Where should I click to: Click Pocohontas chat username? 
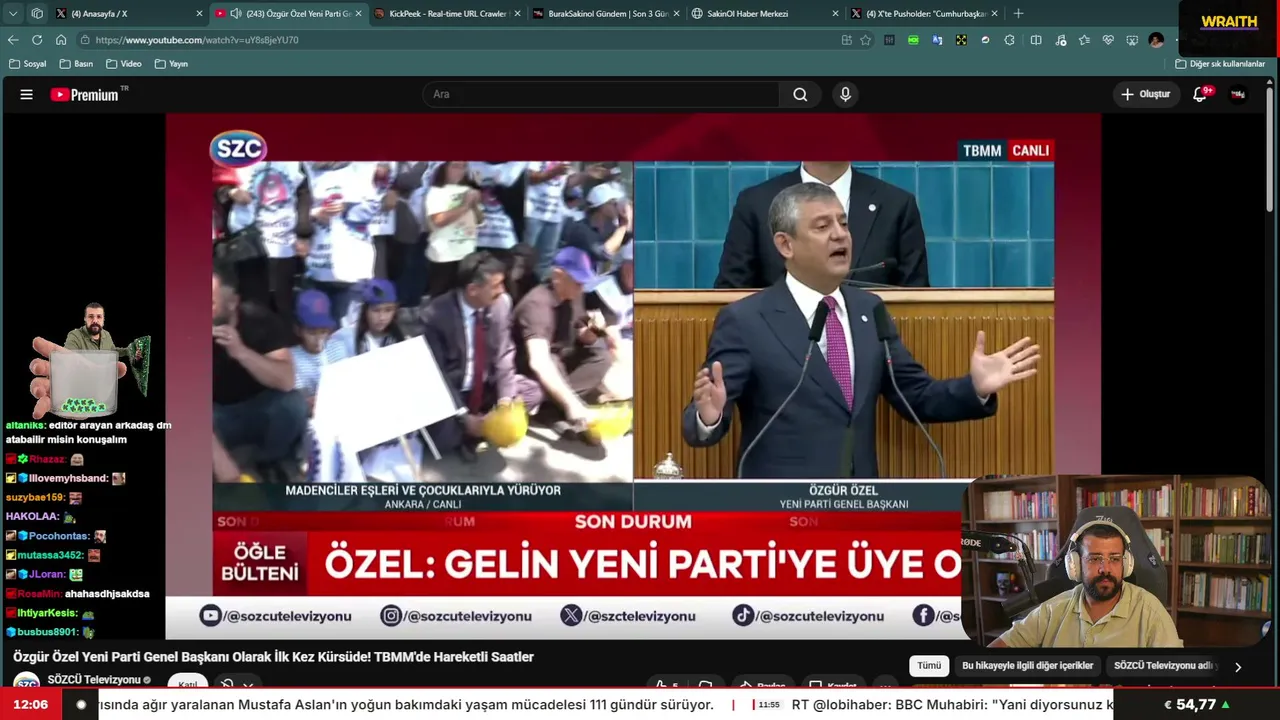(x=59, y=536)
